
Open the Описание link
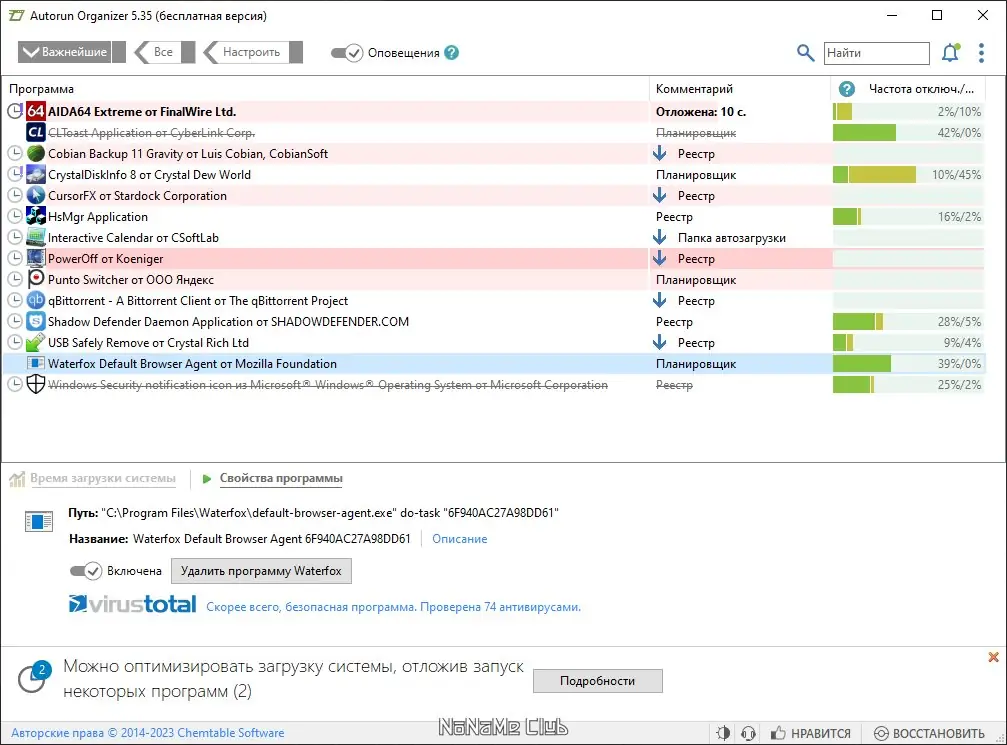[459, 539]
